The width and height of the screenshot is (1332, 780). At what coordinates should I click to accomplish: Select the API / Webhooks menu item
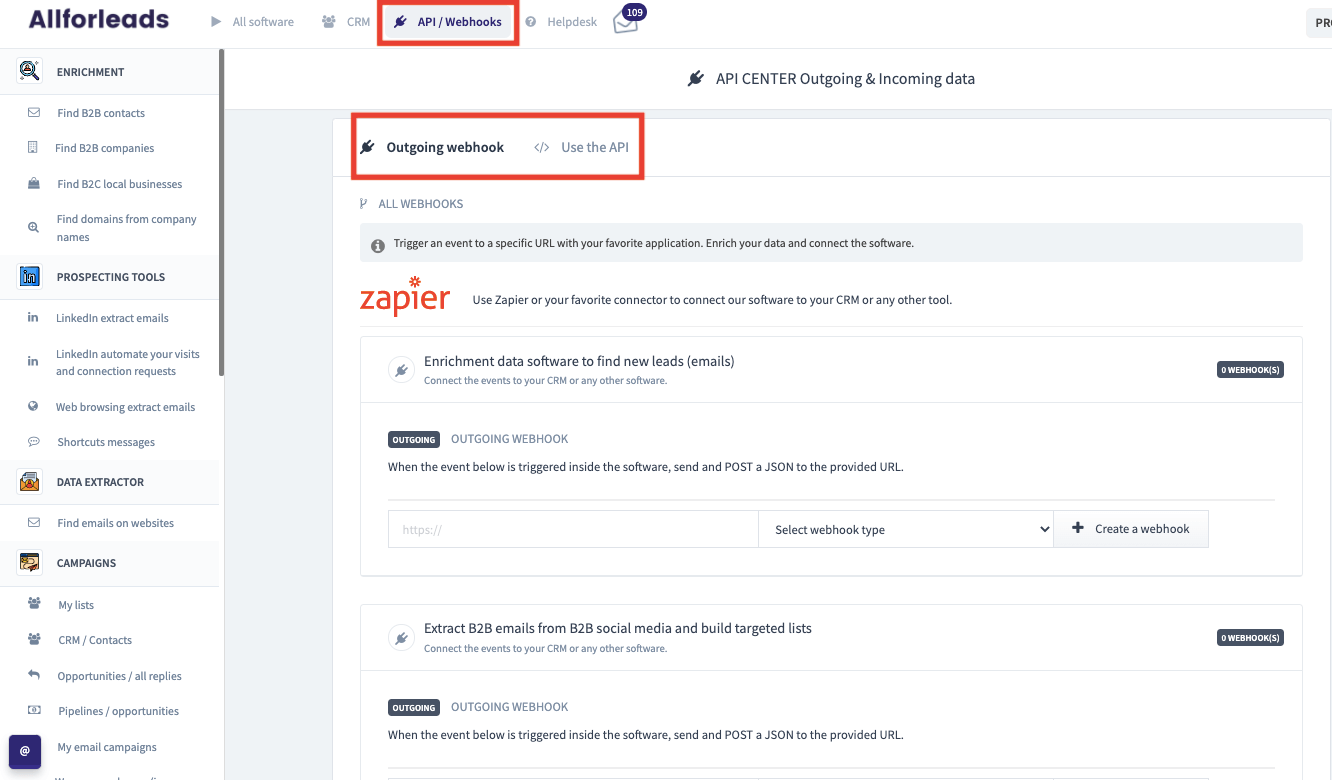click(x=448, y=22)
